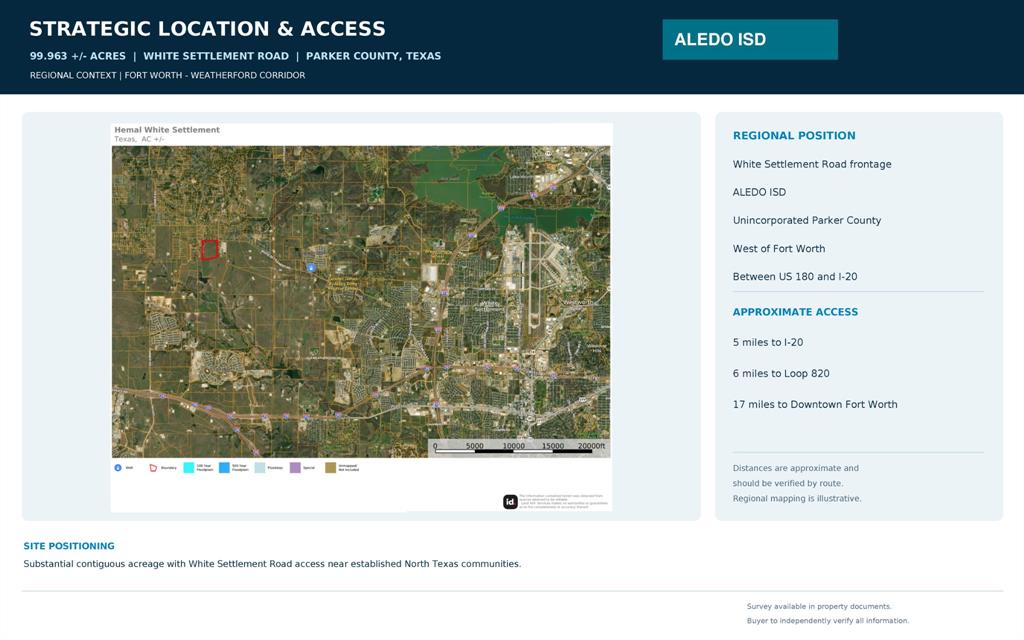Click the blue 500 Year Floodplain swatch
Image resolution: width=1024 pixels, height=640 pixels.
click(224, 468)
